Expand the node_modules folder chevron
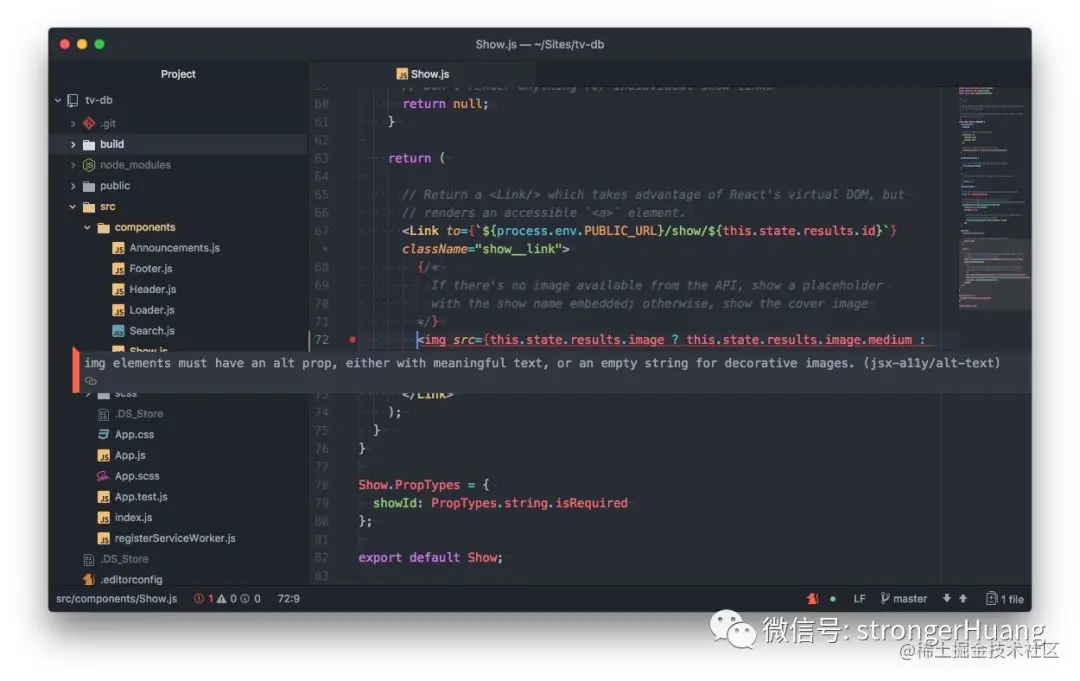1080x681 pixels. point(72,165)
